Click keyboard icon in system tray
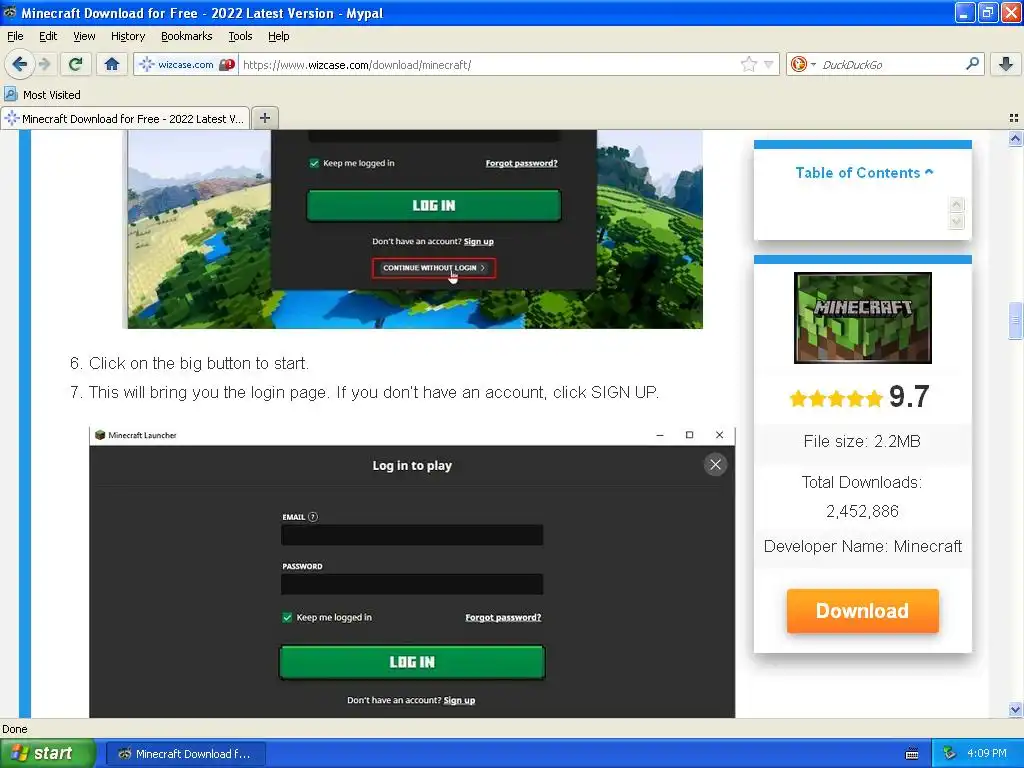1024x768 pixels. (912, 754)
